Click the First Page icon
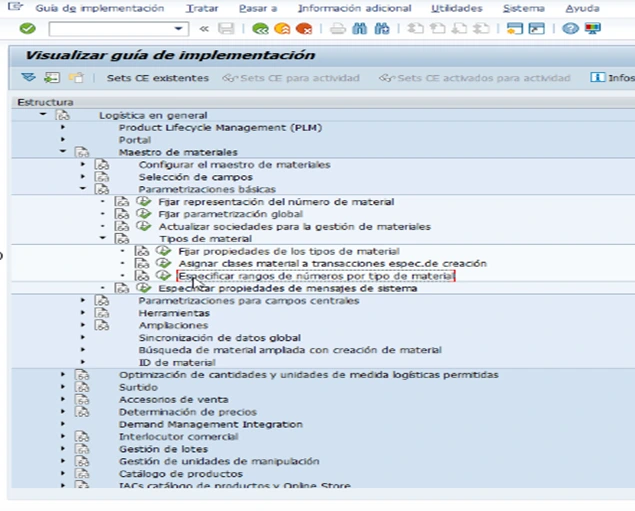The image size is (635, 511). (415, 29)
